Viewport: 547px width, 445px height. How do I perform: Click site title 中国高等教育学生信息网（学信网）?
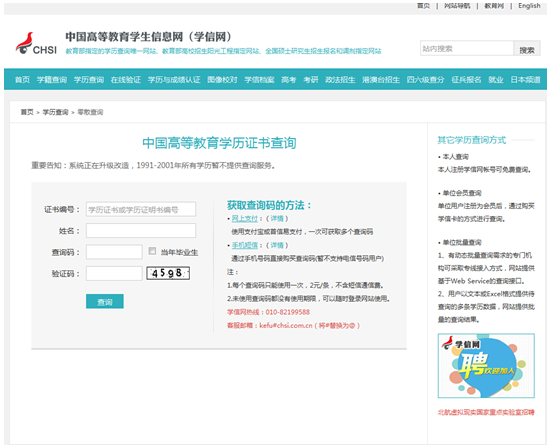coord(149,36)
